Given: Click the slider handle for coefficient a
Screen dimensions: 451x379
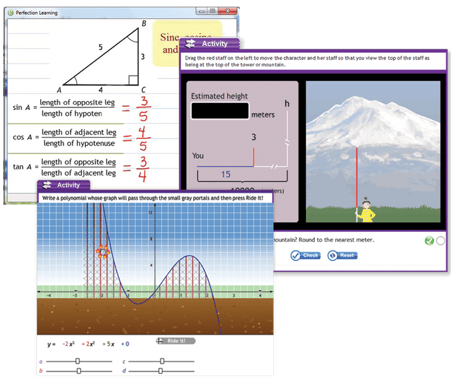Looking at the screenshot, I should [78, 361].
